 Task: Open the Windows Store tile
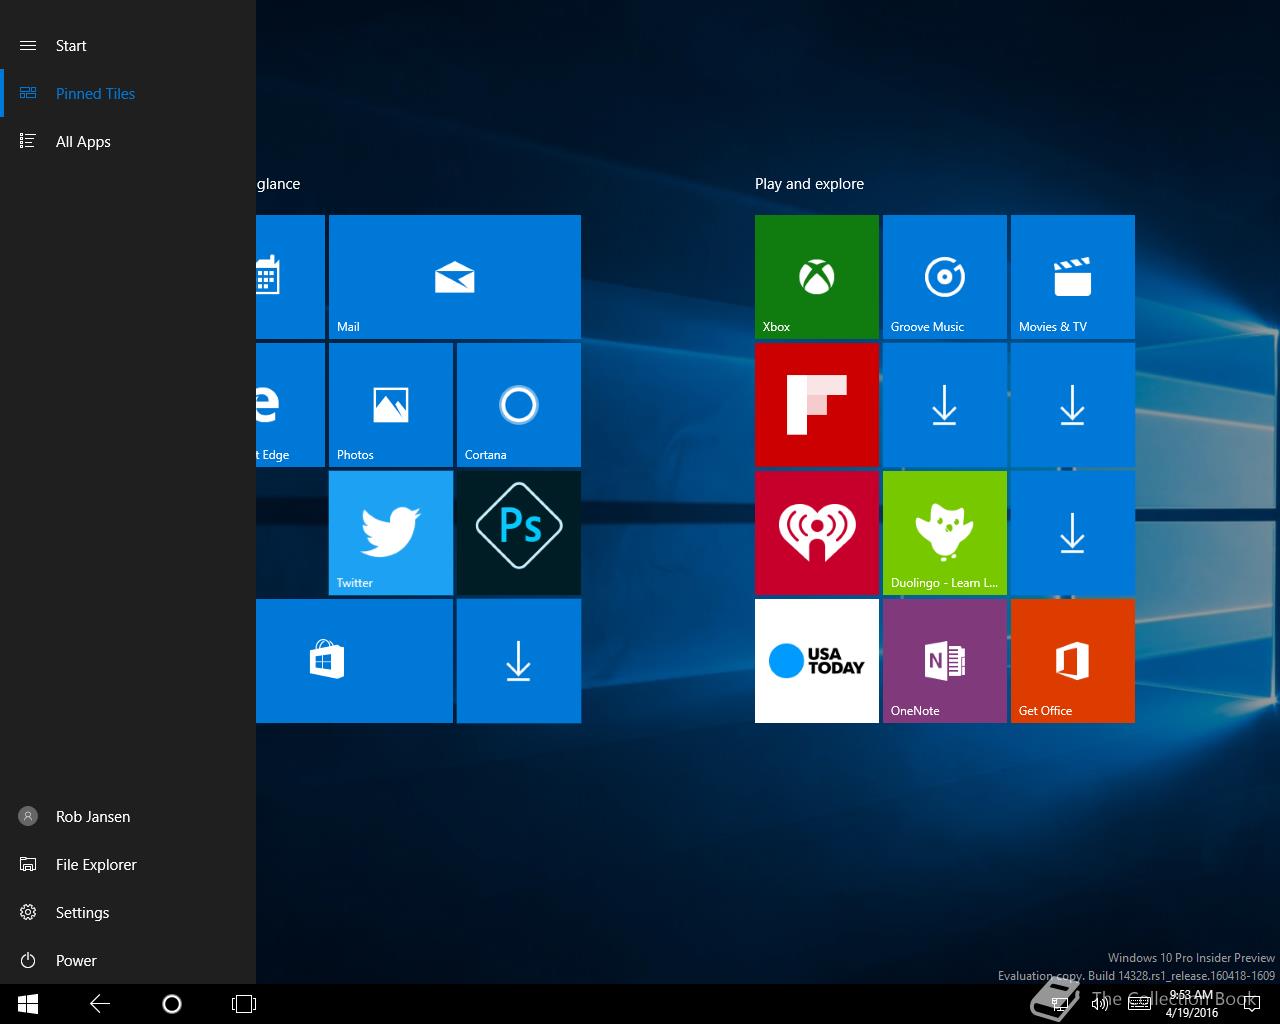(x=354, y=661)
